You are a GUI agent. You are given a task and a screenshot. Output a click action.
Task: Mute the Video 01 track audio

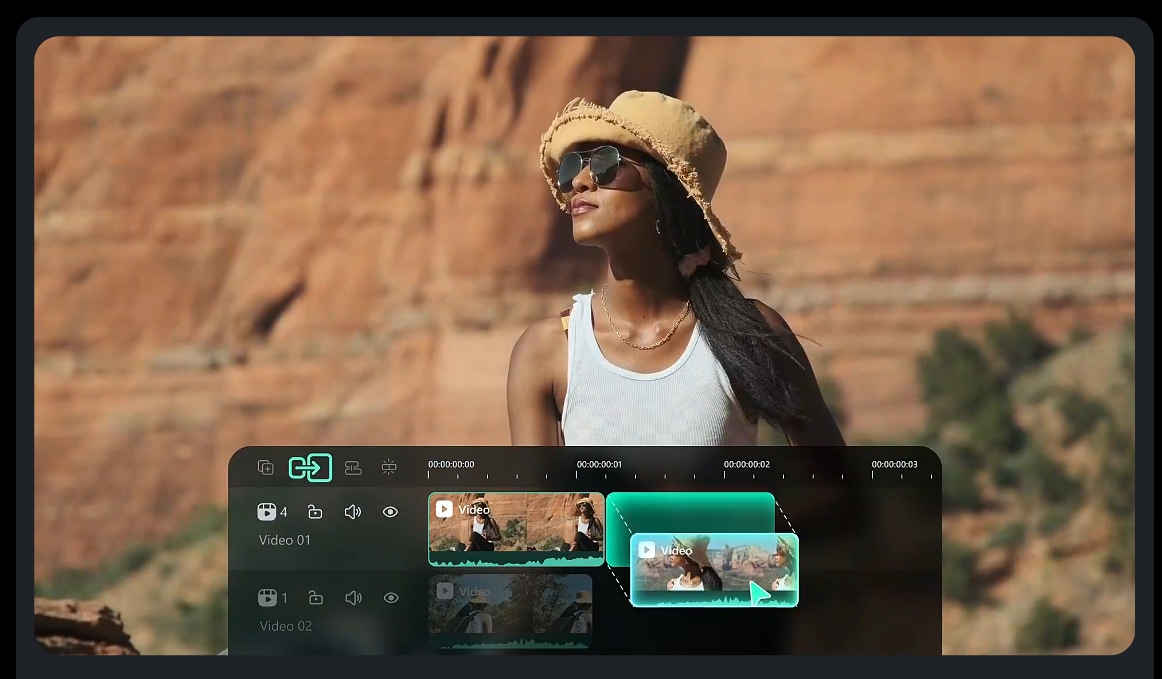[353, 511]
